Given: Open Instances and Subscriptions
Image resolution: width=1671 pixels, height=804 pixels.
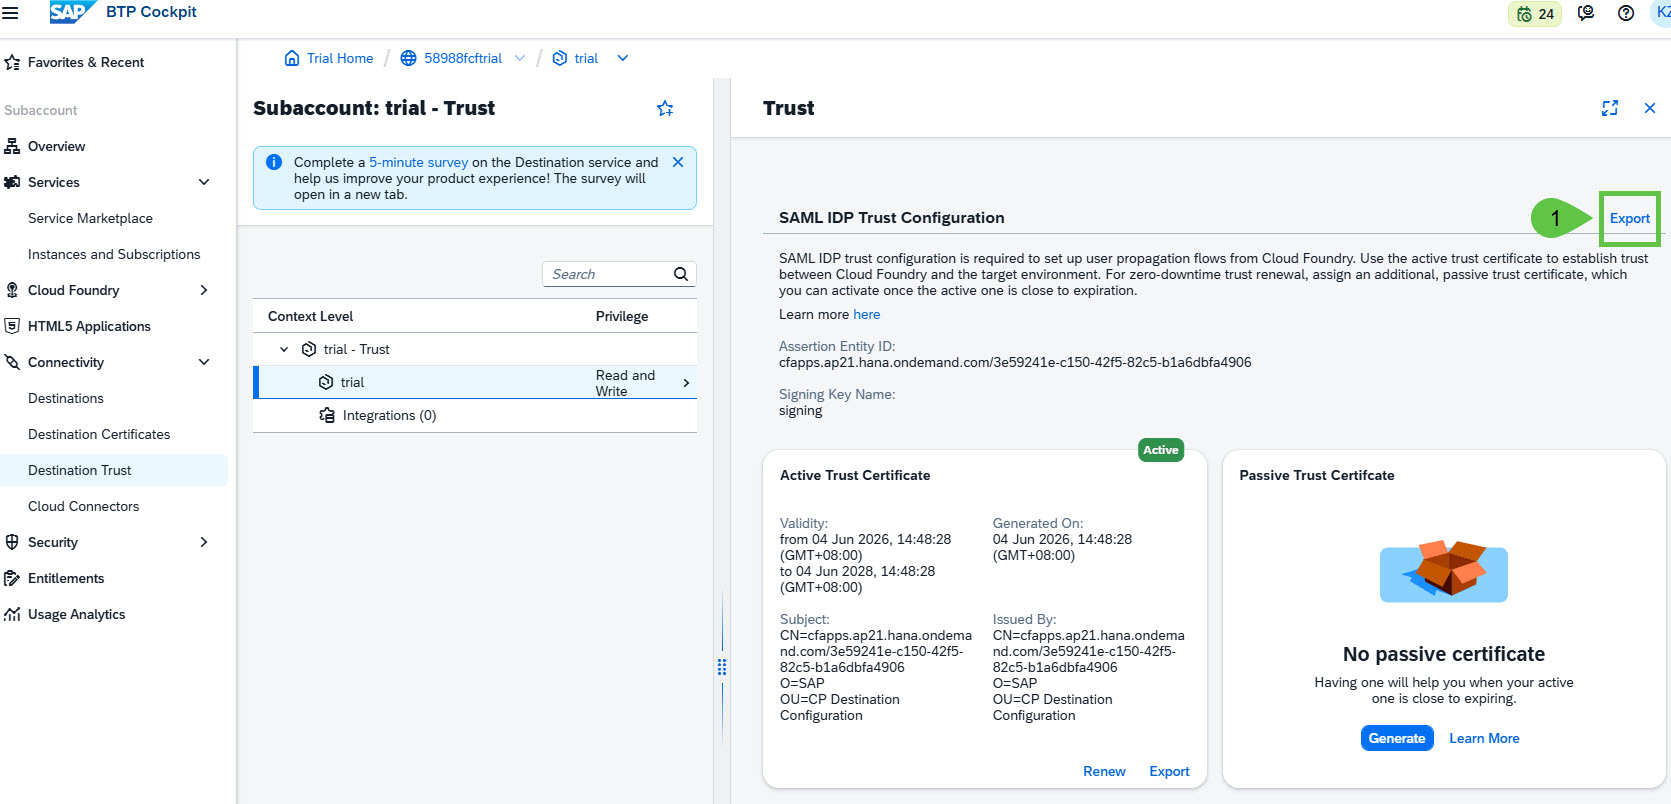Looking at the screenshot, I should pyautogui.click(x=114, y=254).
